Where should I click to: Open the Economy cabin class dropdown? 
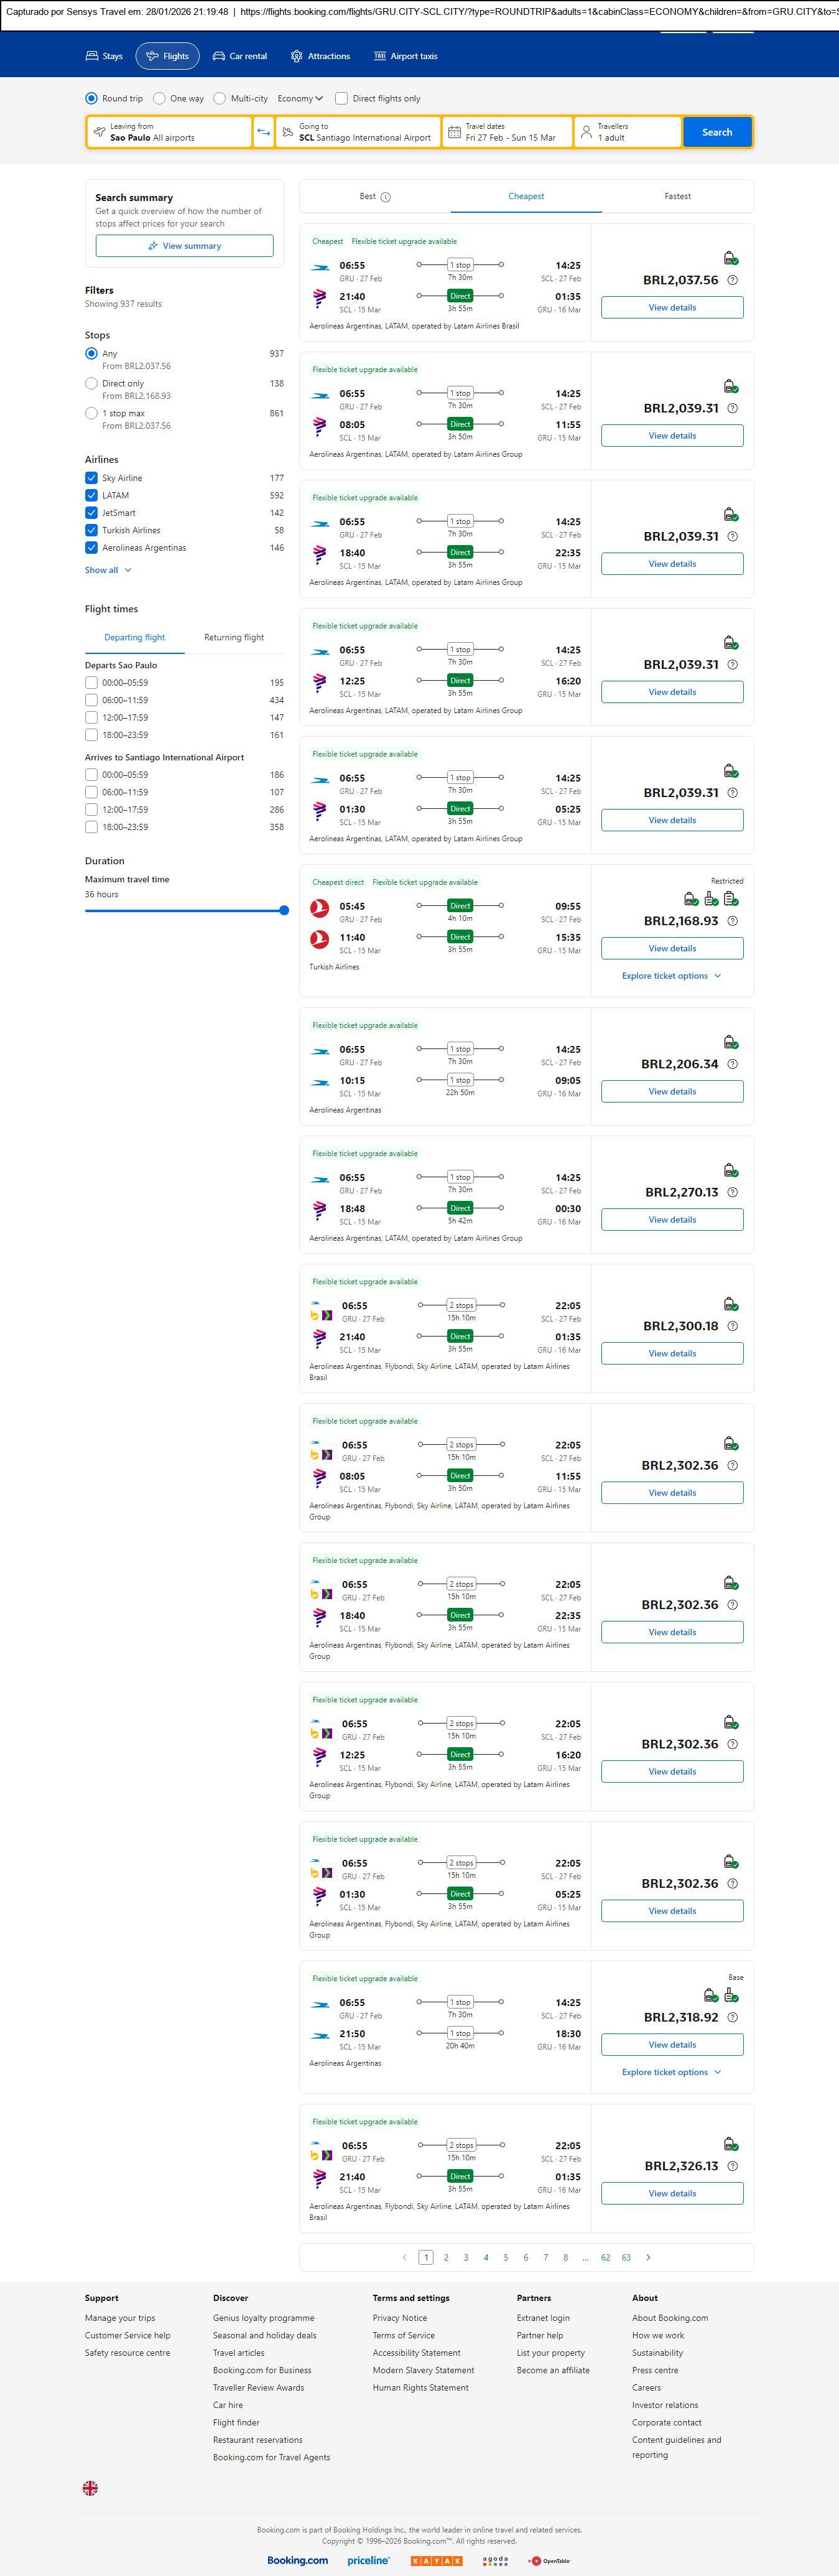point(300,99)
